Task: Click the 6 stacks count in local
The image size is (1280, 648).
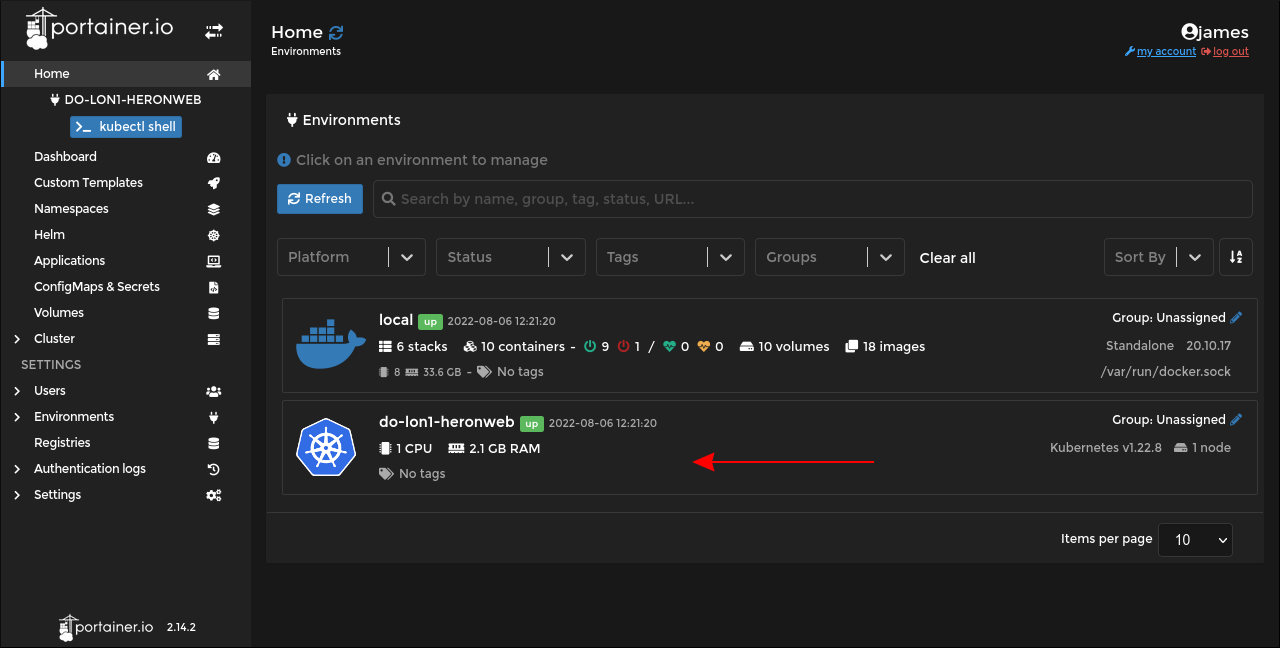Action: coord(421,347)
